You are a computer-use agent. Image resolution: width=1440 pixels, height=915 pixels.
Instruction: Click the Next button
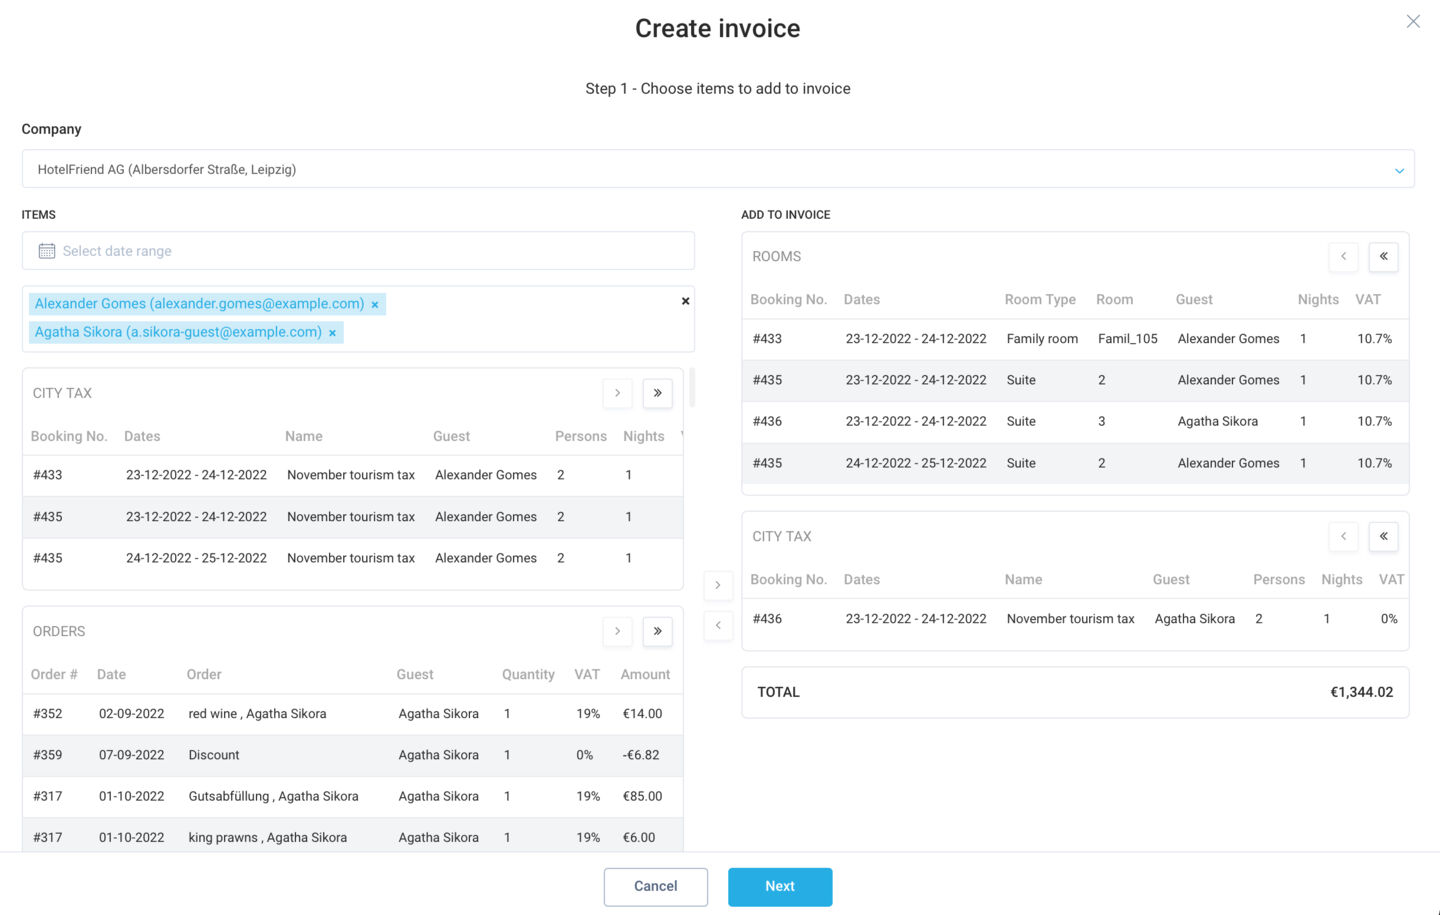[x=780, y=887]
